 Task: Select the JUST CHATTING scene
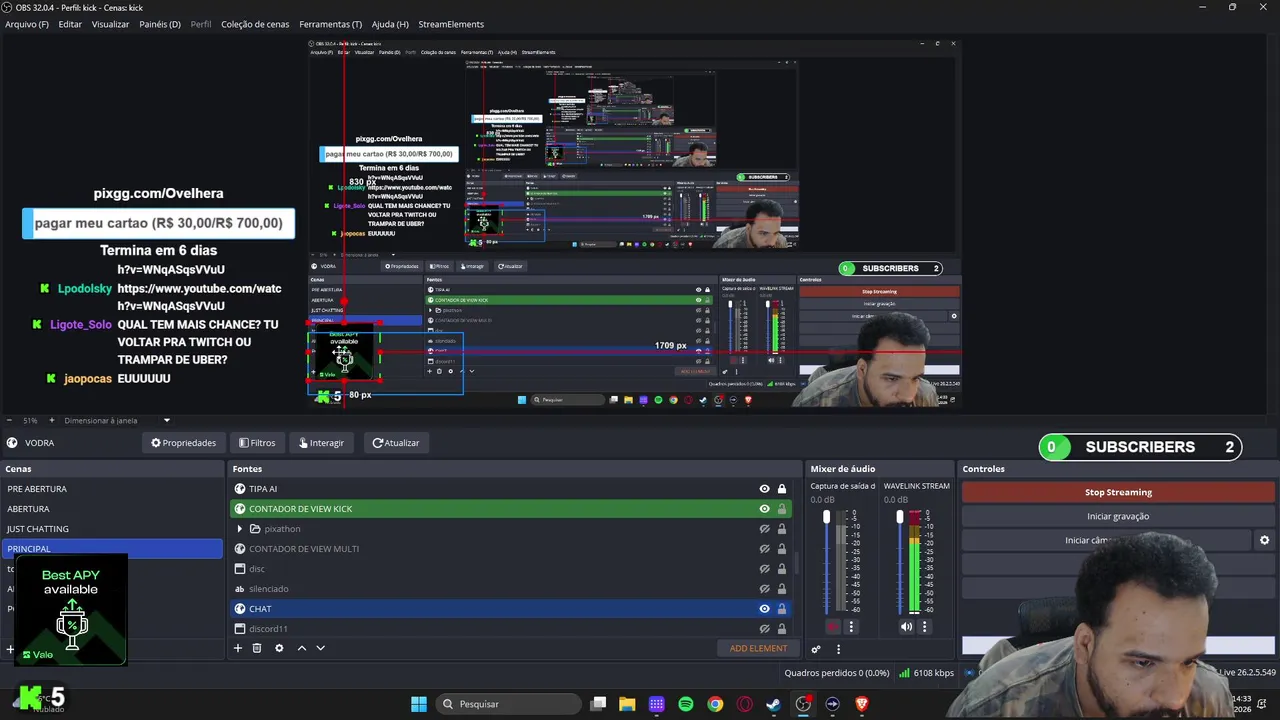tap(112, 529)
